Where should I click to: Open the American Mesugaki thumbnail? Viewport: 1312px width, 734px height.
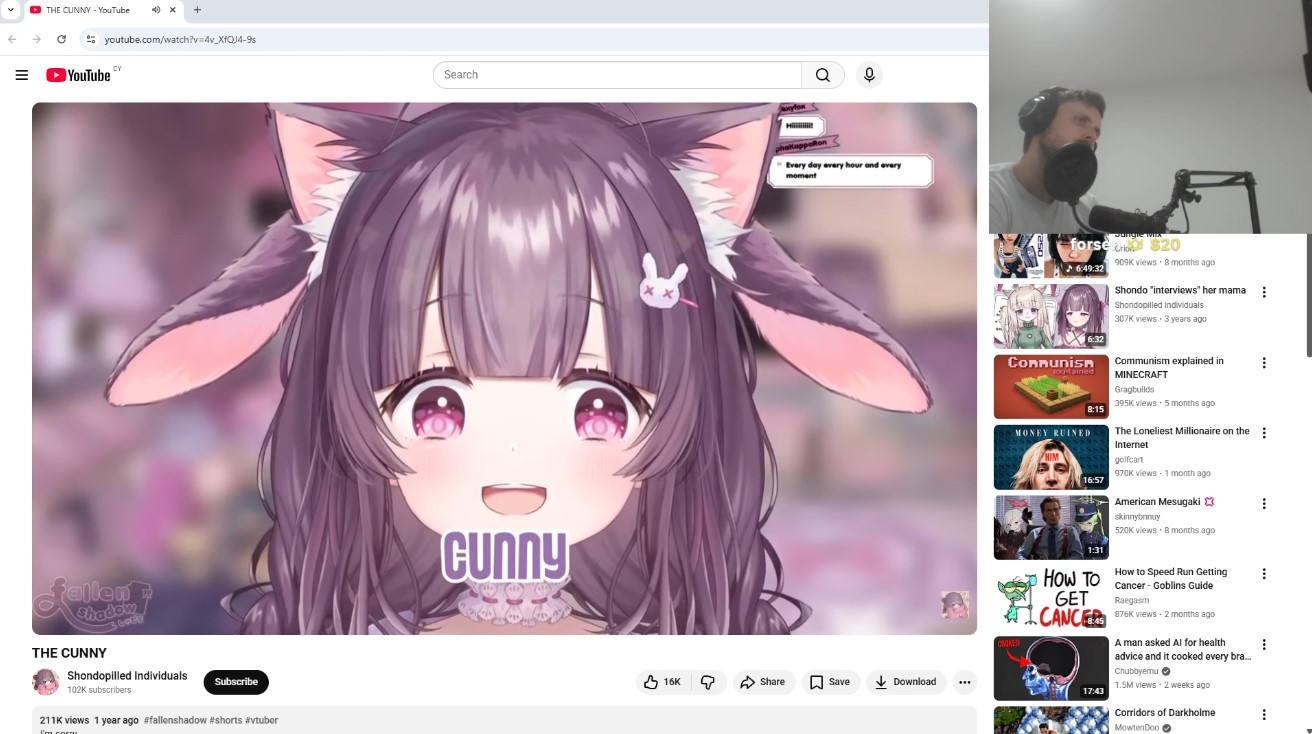[1051, 528]
